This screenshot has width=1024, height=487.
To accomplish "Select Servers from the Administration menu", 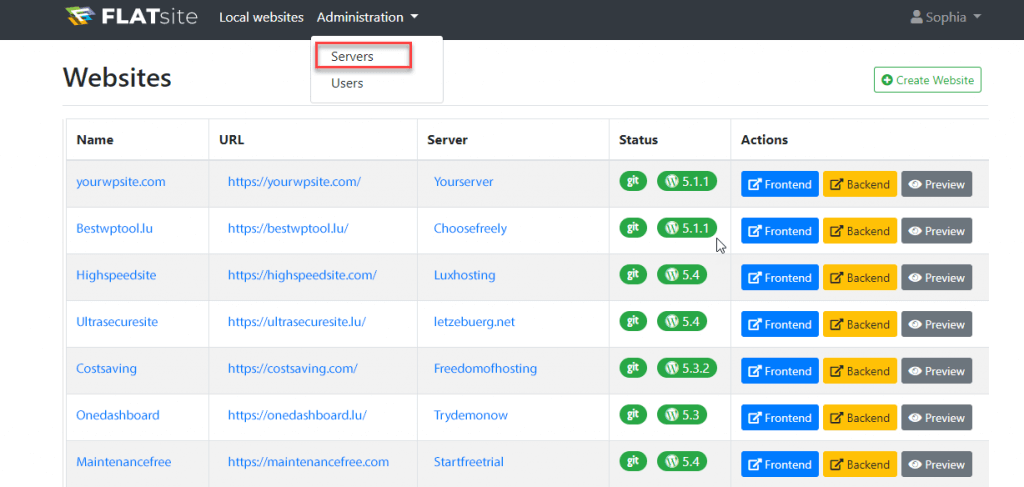I will click(x=364, y=56).
